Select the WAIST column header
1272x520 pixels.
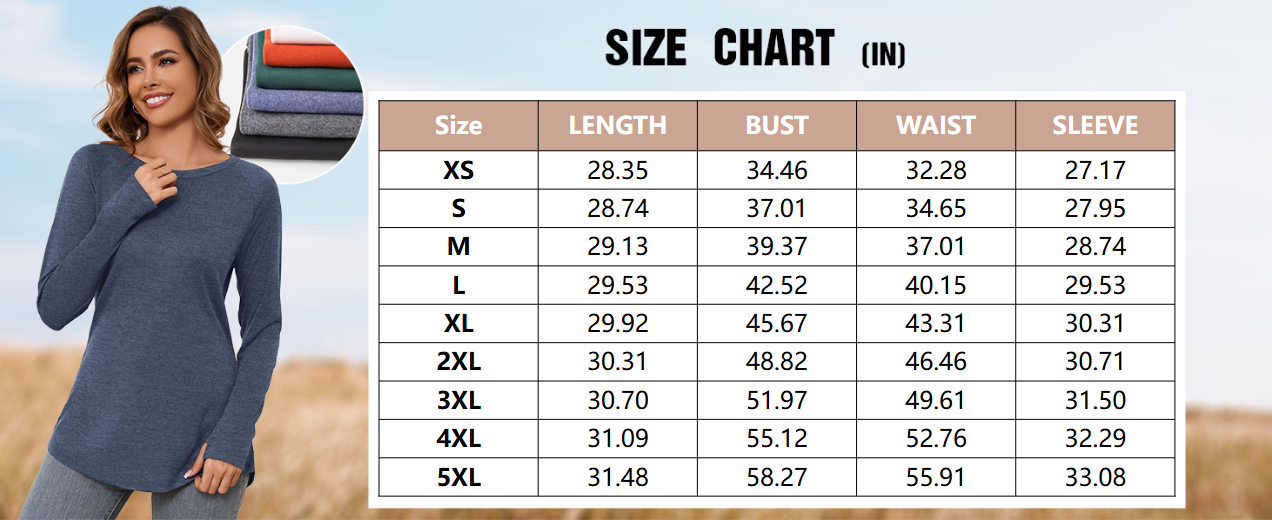pos(935,125)
